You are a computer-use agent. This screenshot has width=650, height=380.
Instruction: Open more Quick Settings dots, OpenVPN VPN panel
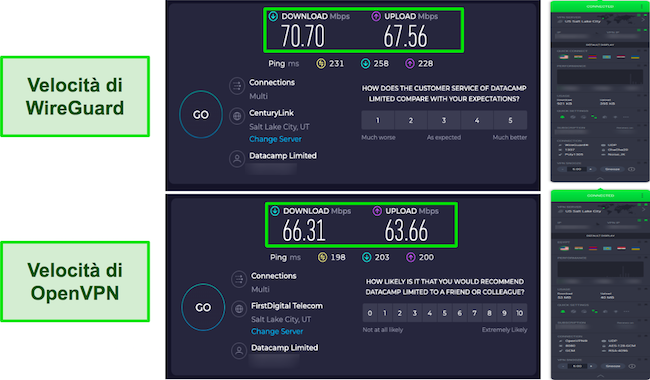(626, 311)
